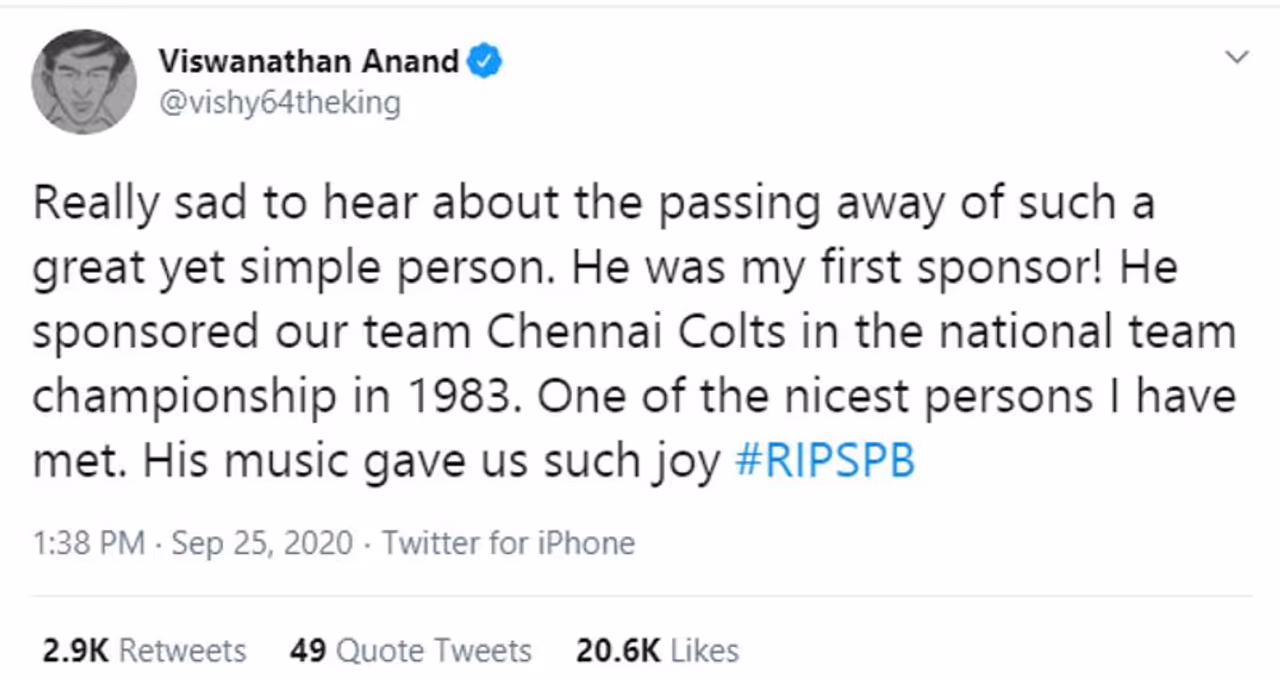Open the #RIPSPB hashtag
The height and width of the screenshot is (680, 1280).
(x=824, y=462)
